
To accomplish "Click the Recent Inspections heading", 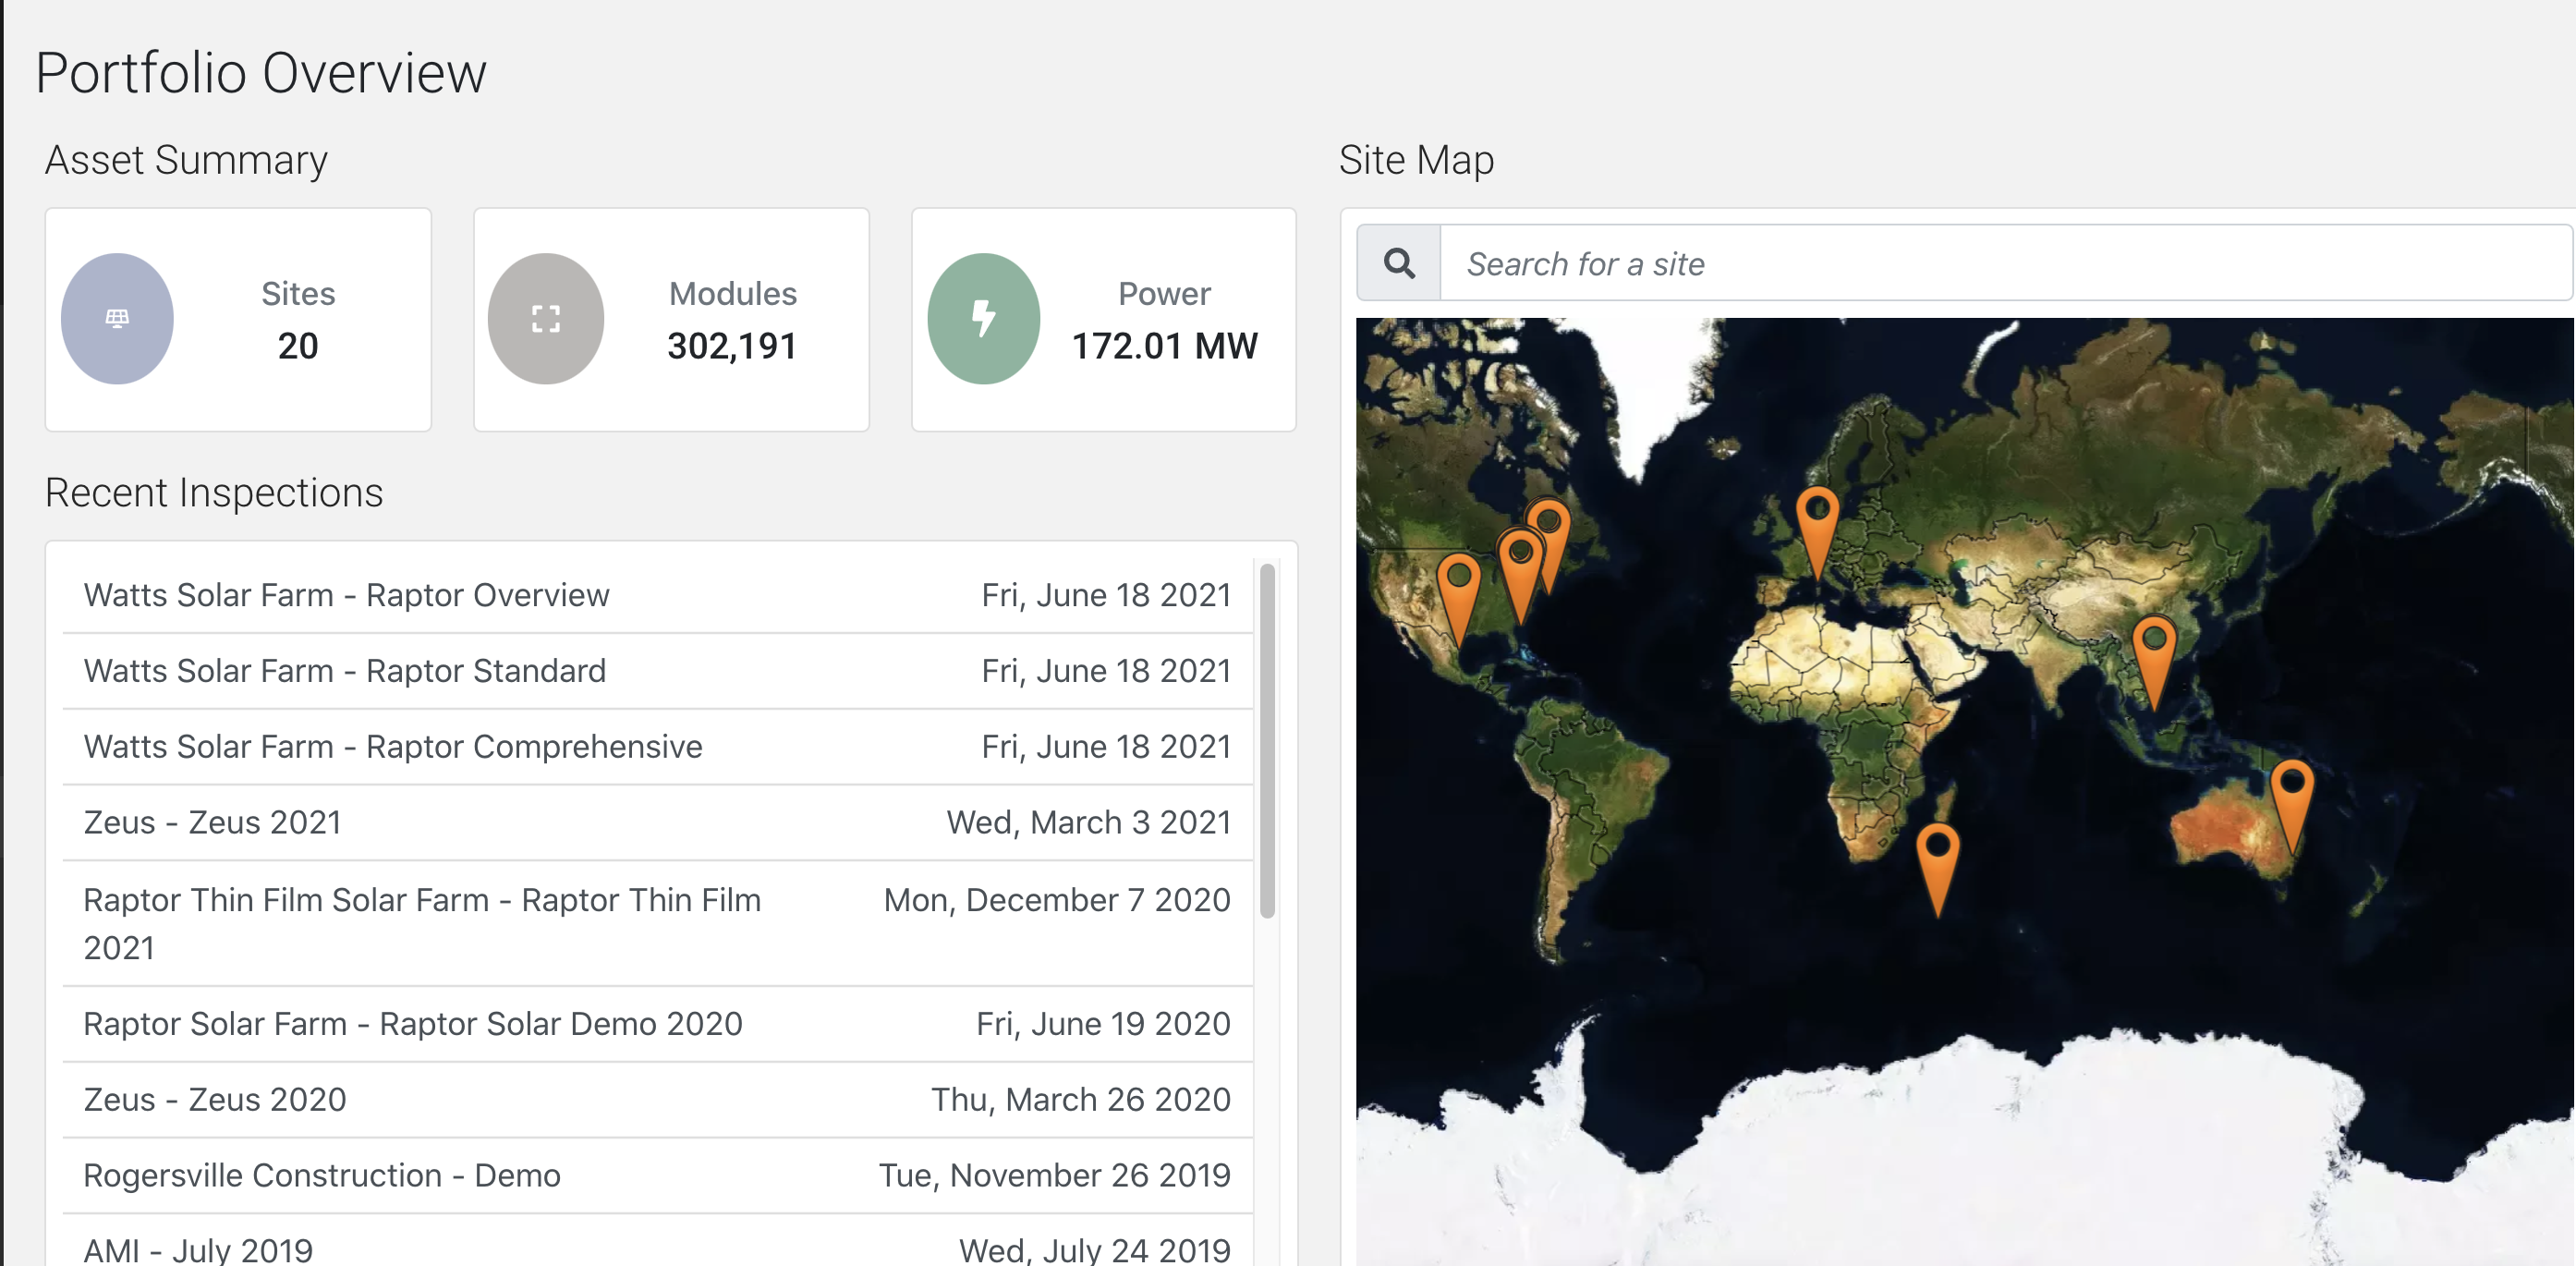I will [214, 493].
